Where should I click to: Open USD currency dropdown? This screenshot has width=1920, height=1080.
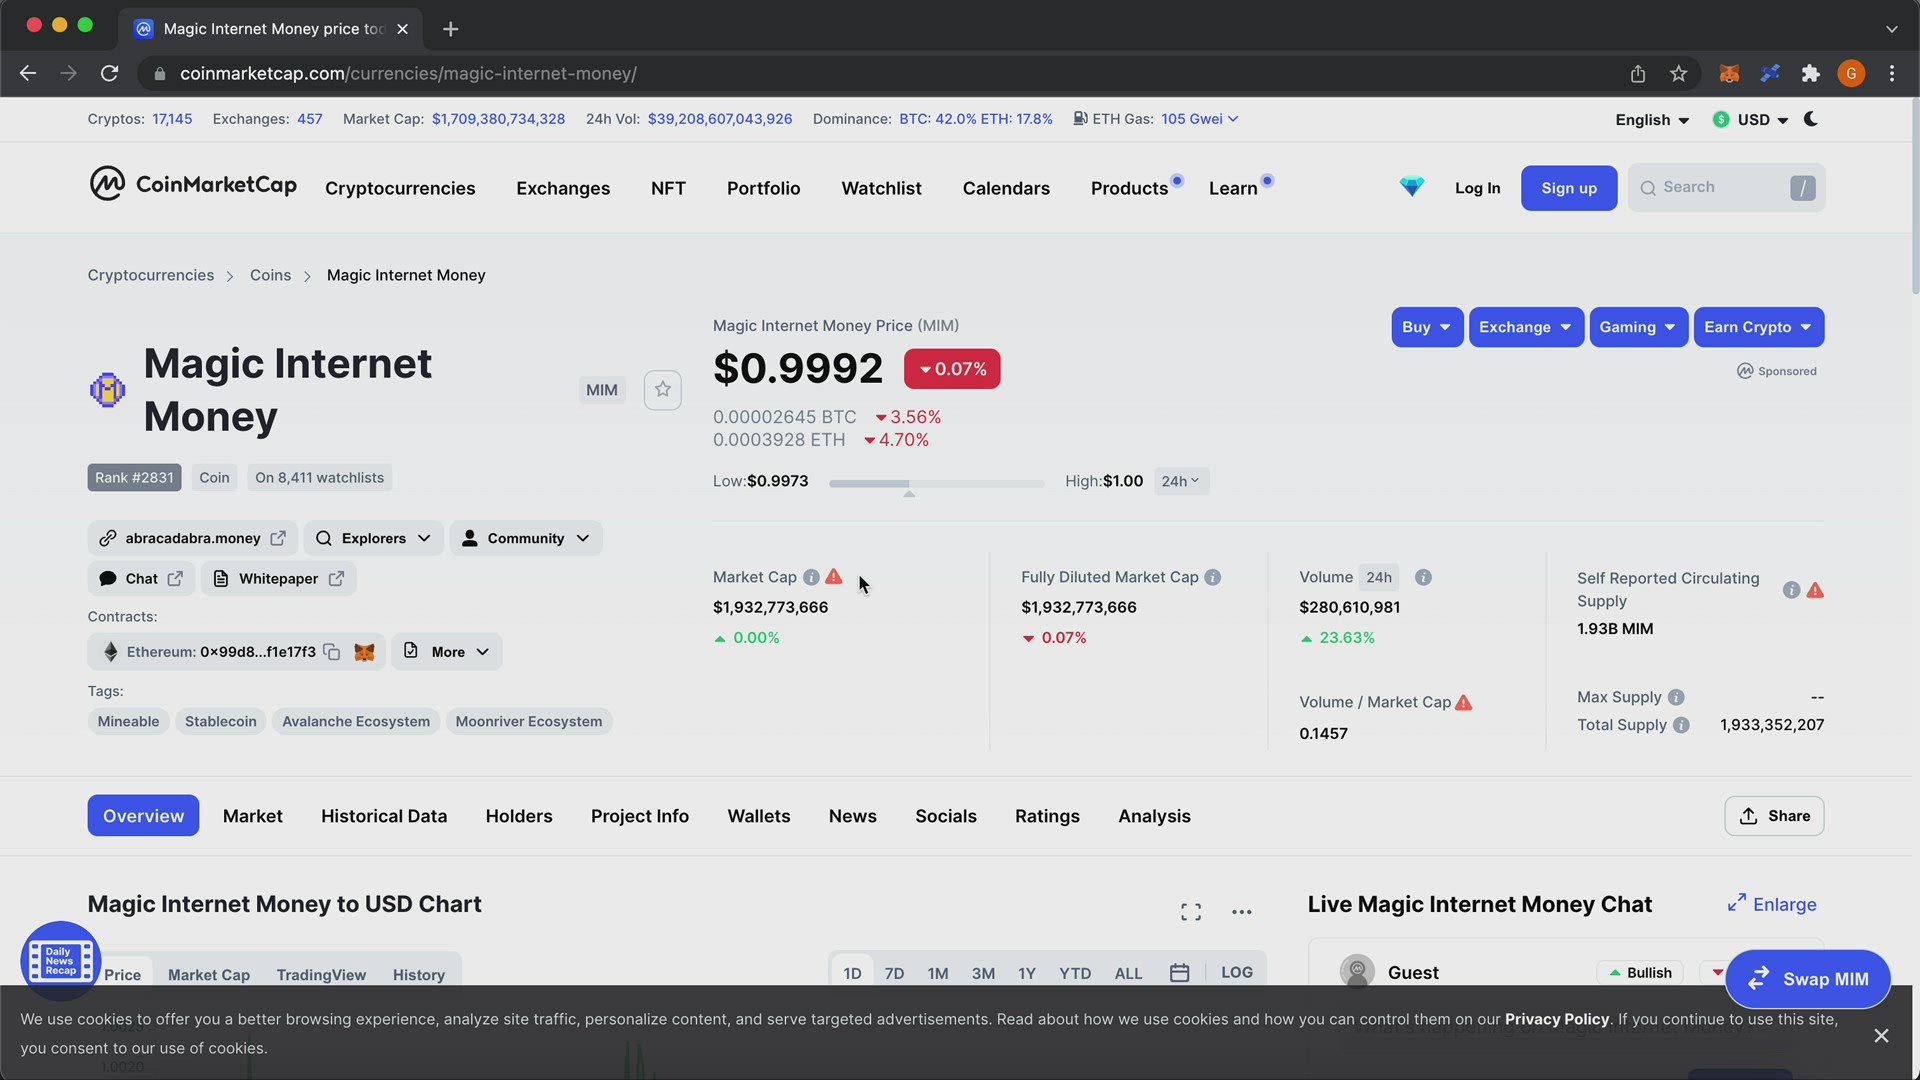click(1750, 120)
